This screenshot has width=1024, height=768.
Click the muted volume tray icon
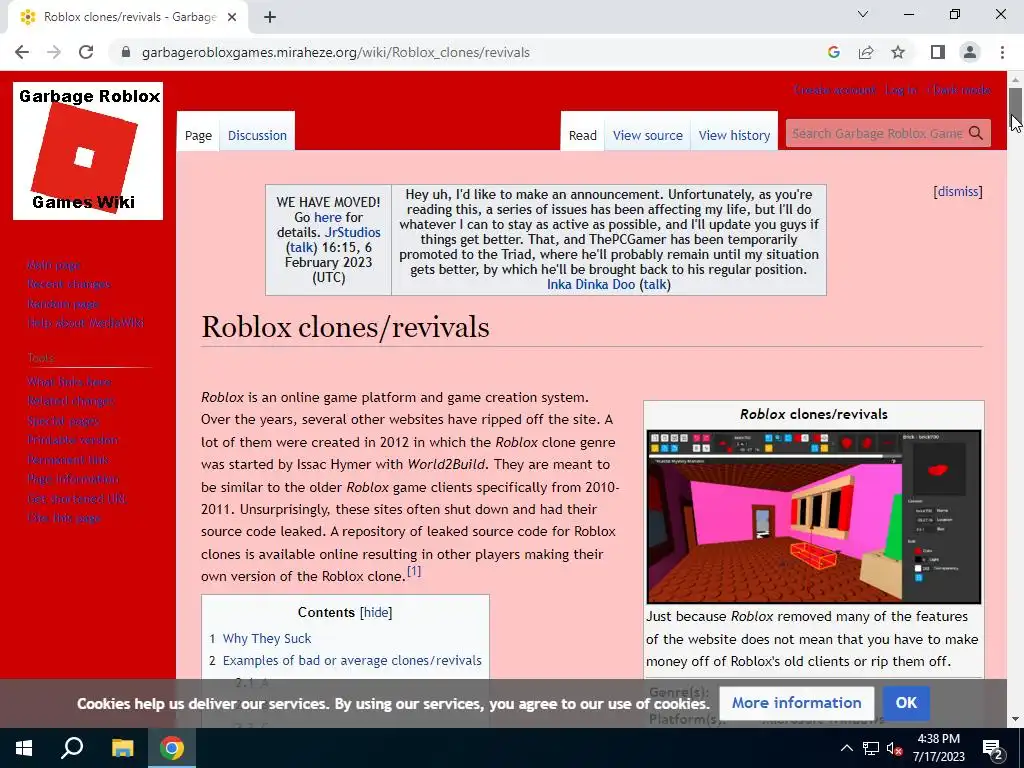[x=894, y=748]
